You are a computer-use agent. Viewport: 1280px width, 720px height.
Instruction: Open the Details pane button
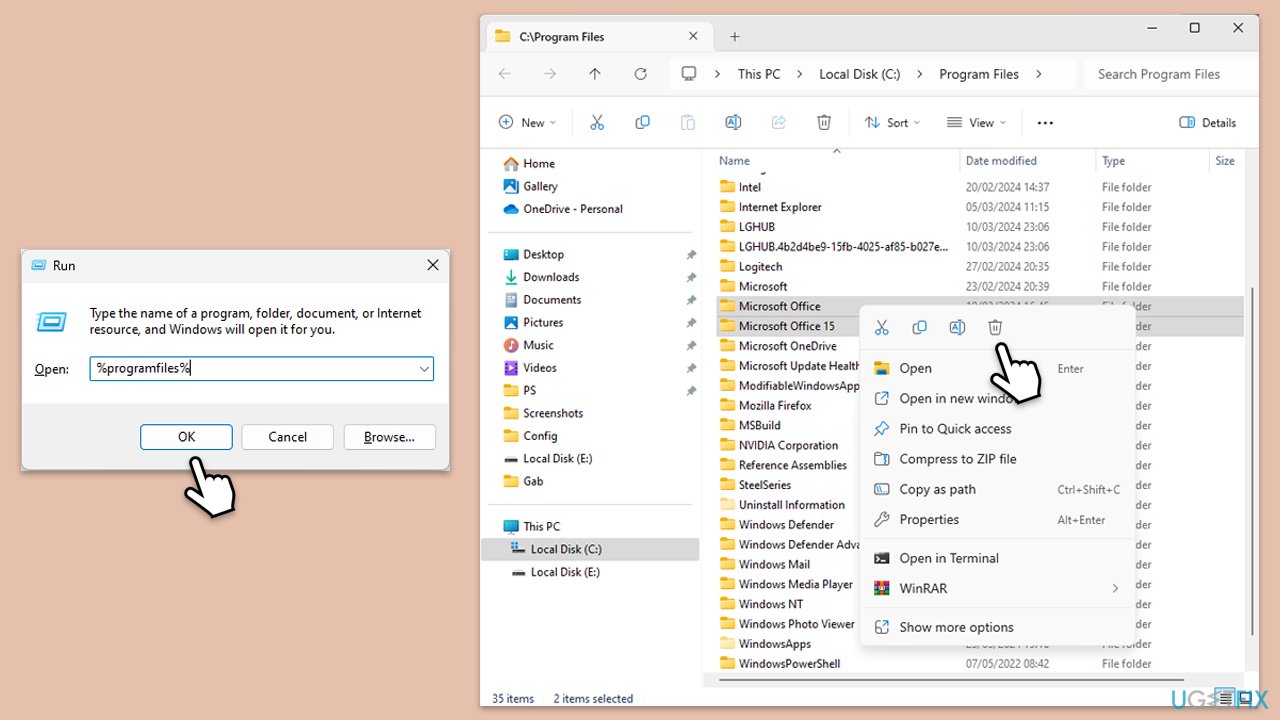1208,123
